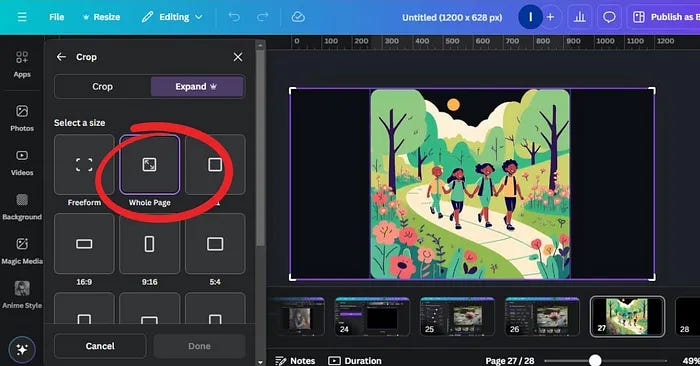Image resolution: width=700 pixels, height=366 pixels.
Task: Select the park illustration on canvas
Action: pyautogui.click(x=470, y=184)
